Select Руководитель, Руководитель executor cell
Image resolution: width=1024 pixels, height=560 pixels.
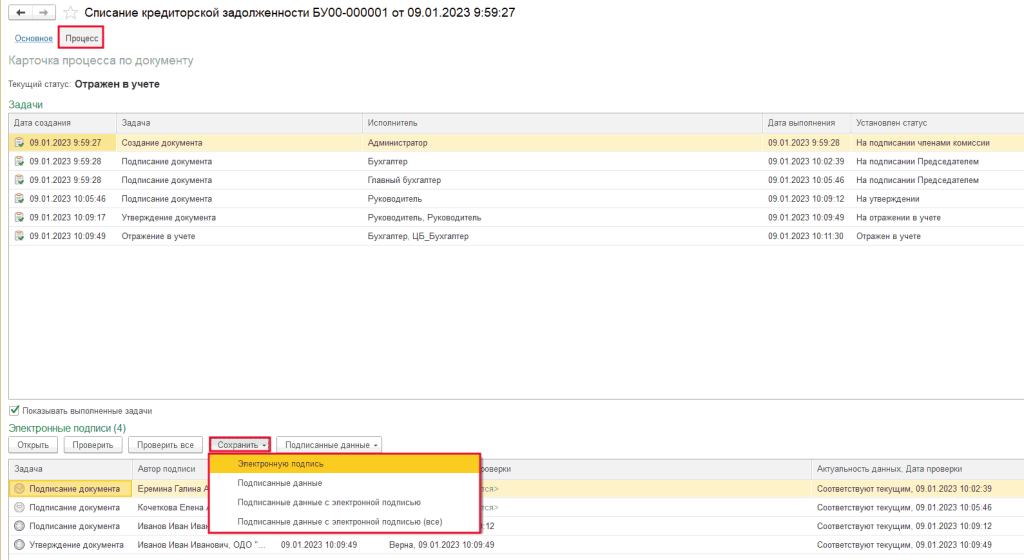click(562, 217)
